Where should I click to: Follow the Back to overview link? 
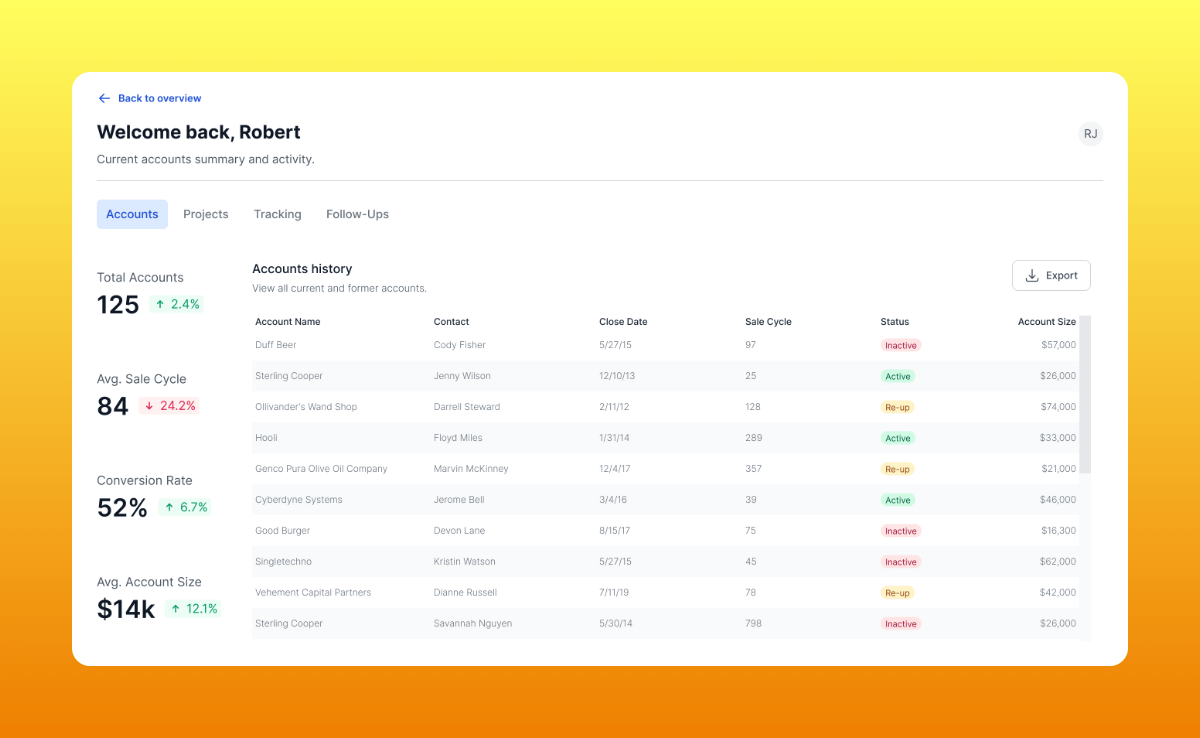(159, 98)
